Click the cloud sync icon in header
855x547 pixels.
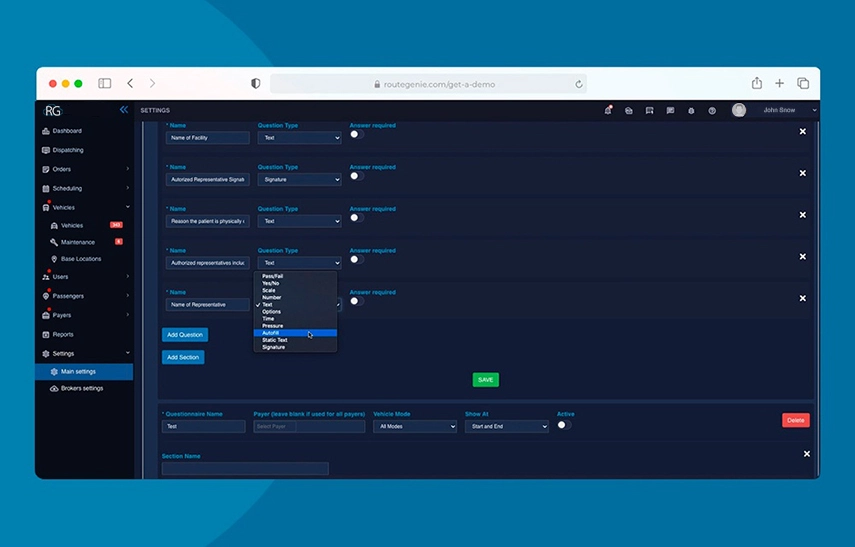point(629,110)
